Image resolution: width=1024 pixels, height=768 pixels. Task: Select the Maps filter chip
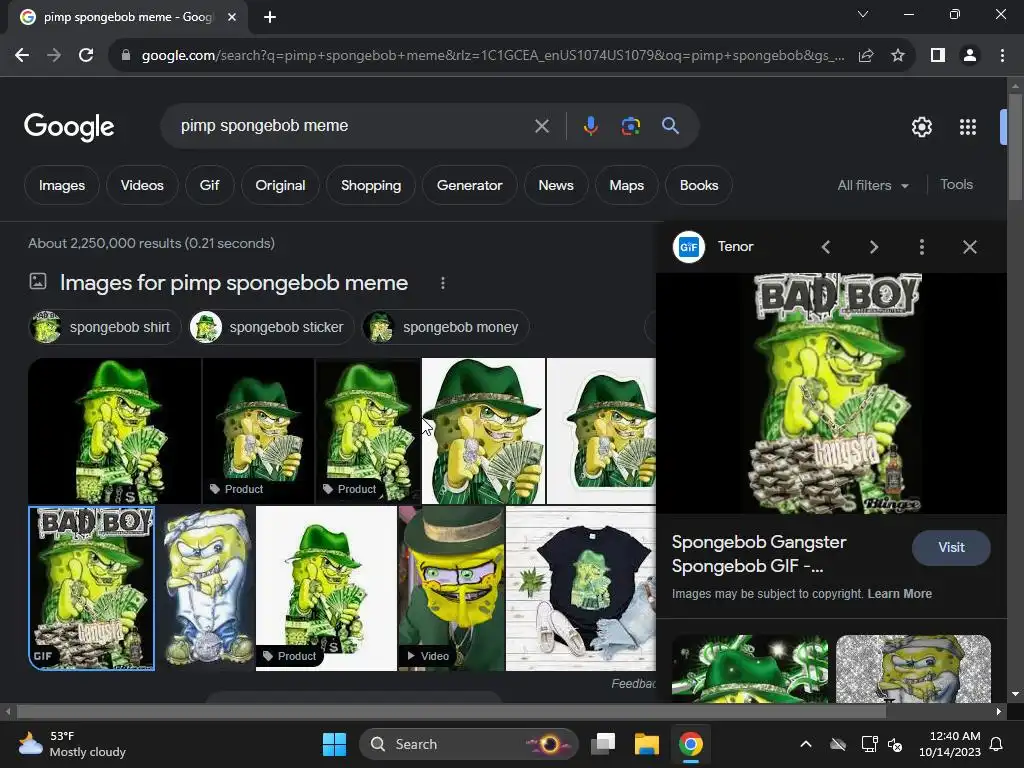pyautogui.click(x=626, y=185)
